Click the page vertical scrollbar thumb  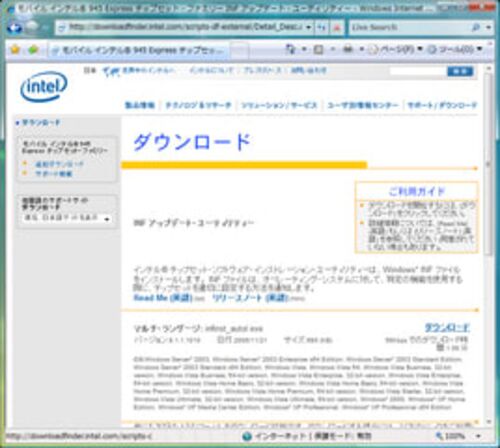(x=488, y=165)
